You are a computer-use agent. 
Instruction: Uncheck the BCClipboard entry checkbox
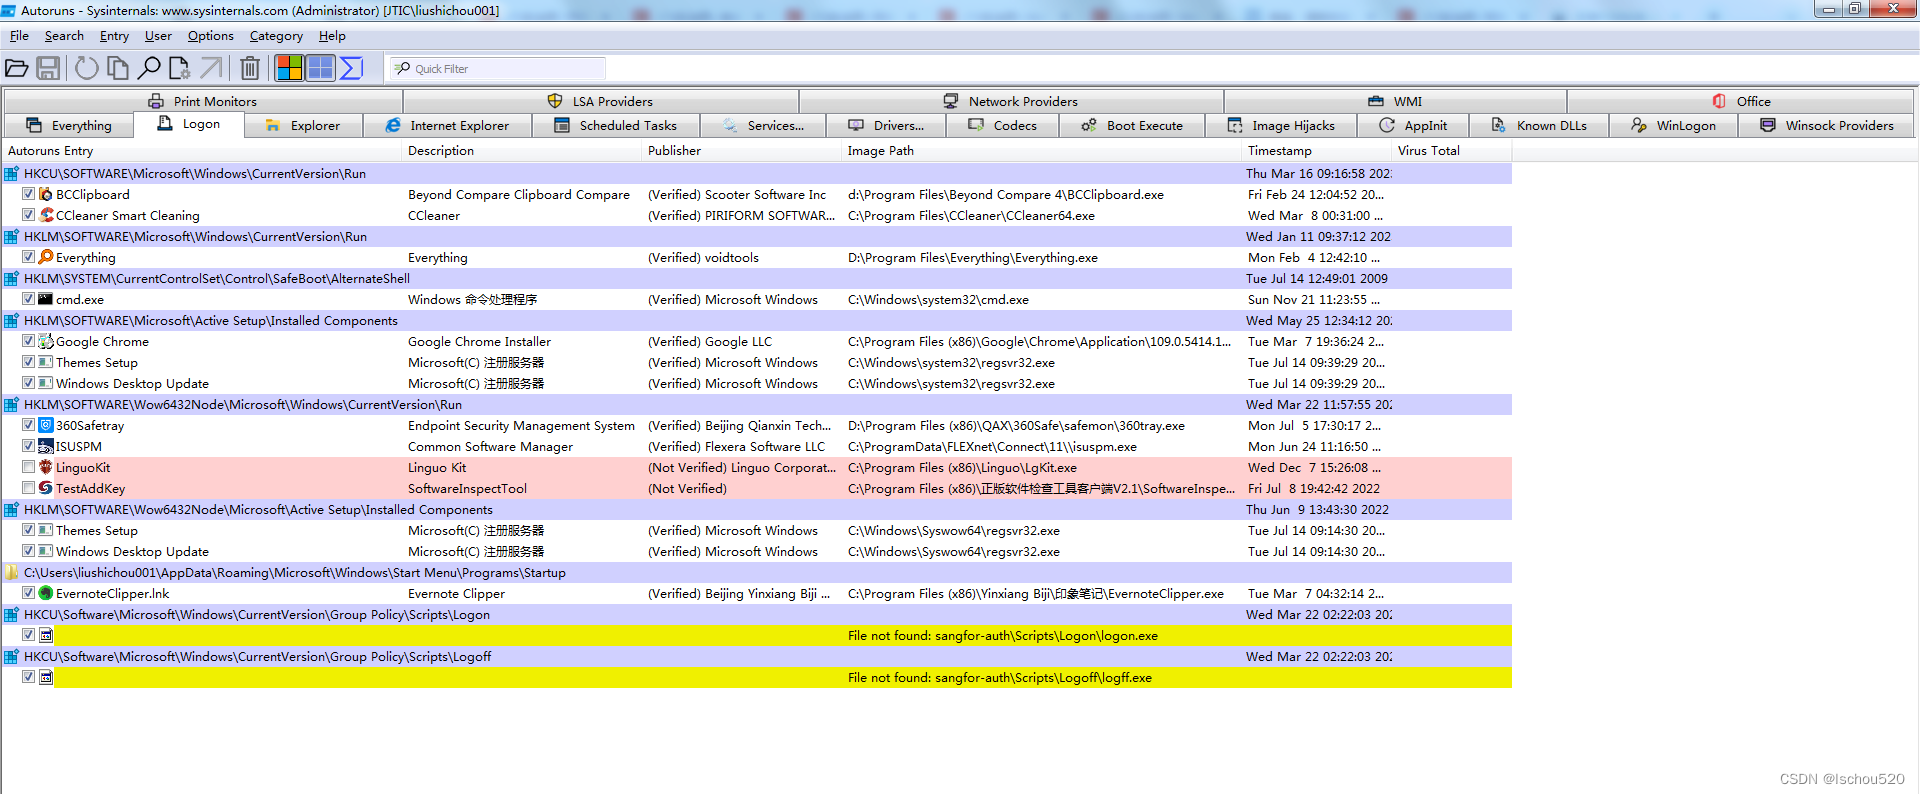click(28, 194)
